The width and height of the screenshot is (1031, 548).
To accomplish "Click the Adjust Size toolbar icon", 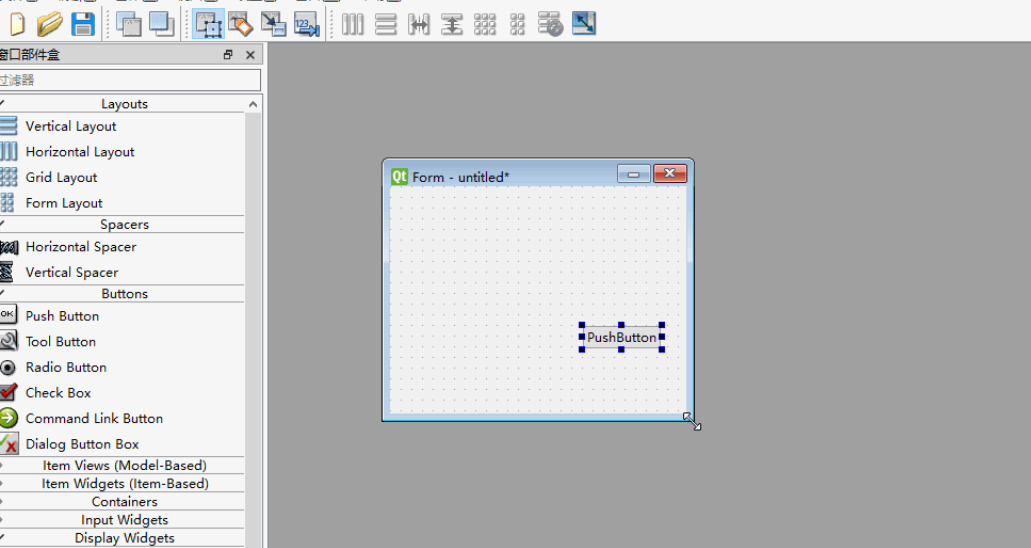I will (584, 24).
